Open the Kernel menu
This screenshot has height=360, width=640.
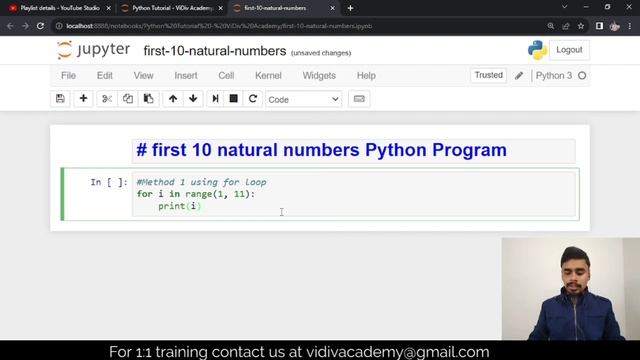click(268, 76)
